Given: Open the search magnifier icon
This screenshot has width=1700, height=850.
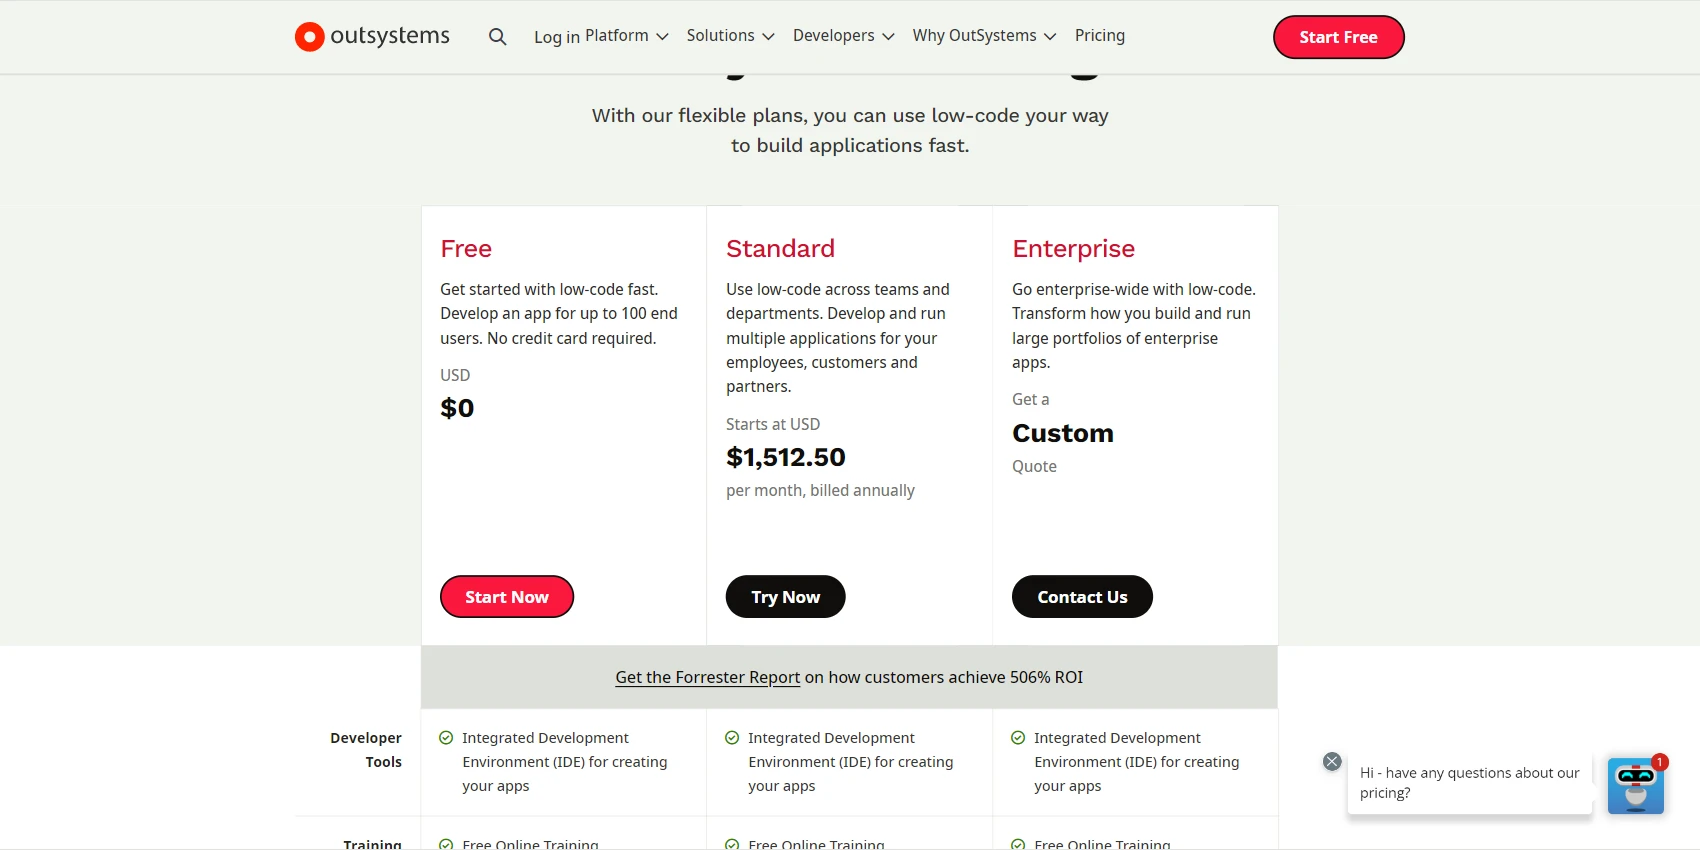Looking at the screenshot, I should click(x=497, y=37).
